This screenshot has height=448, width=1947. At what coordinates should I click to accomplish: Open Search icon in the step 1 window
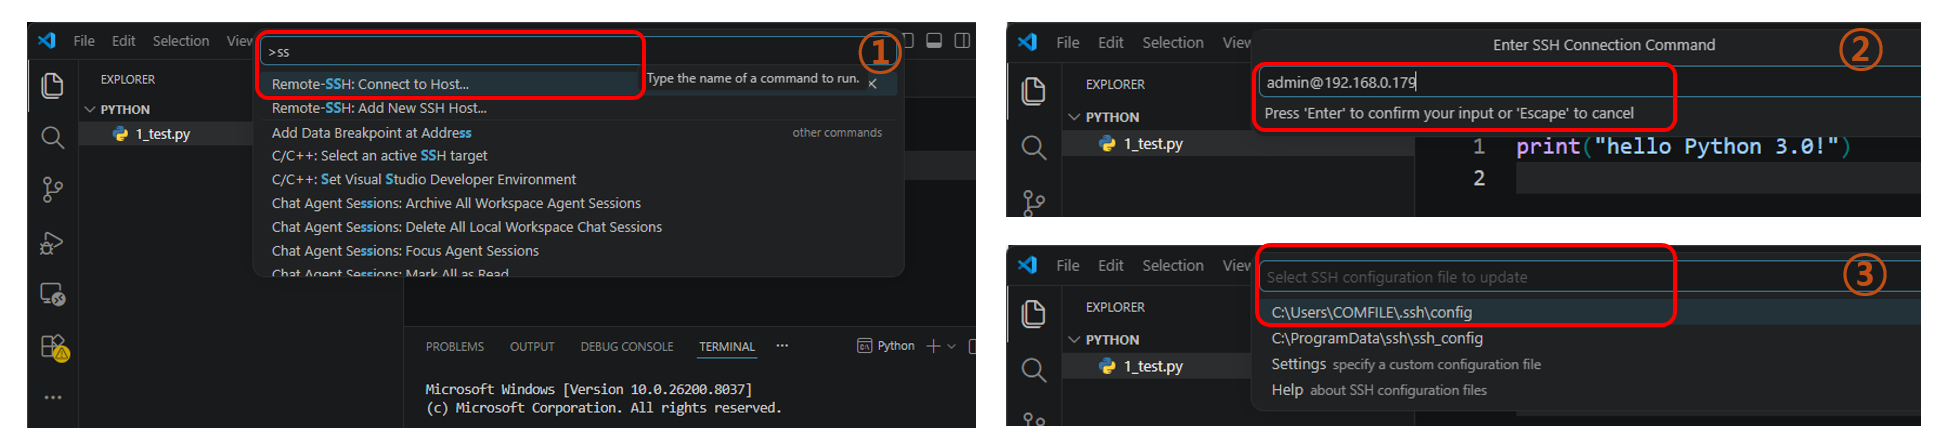tap(52, 138)
